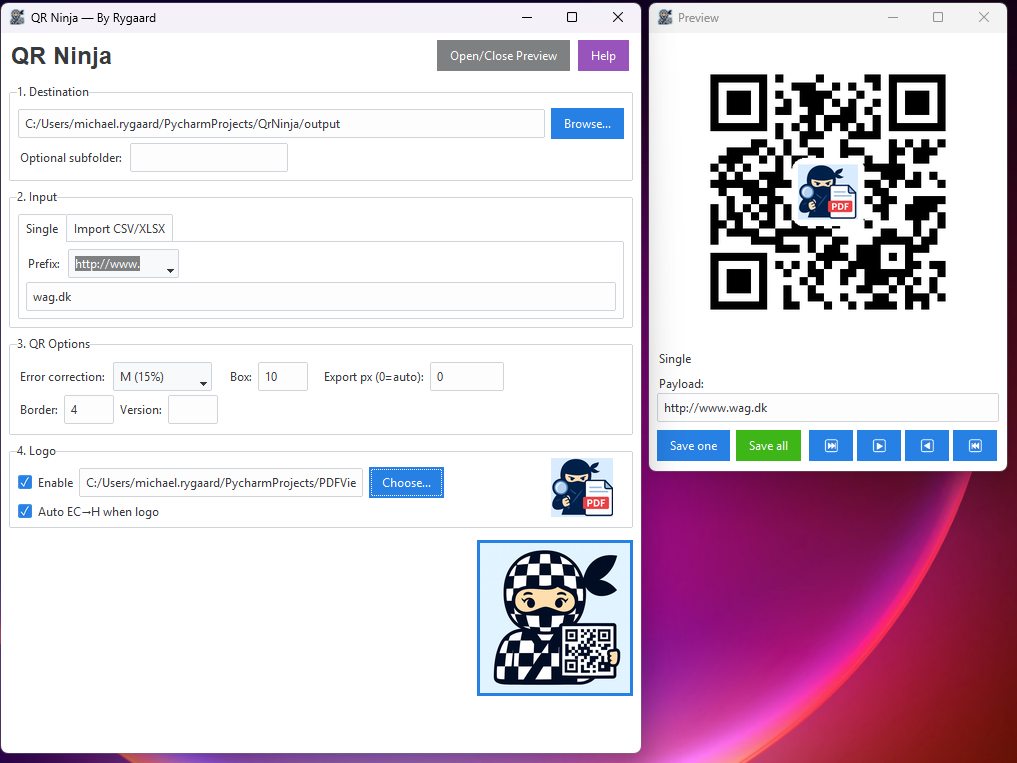Click the checkered ninja mascot image
This screenshot has height=763, width=1017.
(555, 618)
